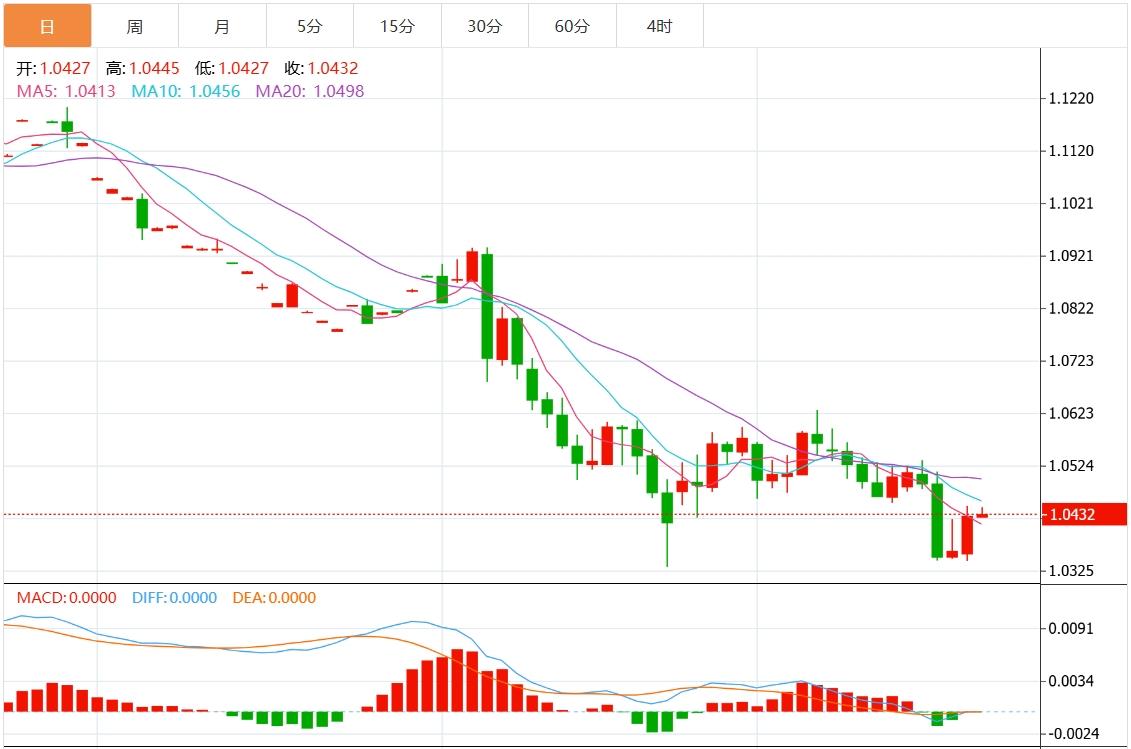Click the 1.1220 price axis label
This screenshot has height=749, width=1131.
1071,98
